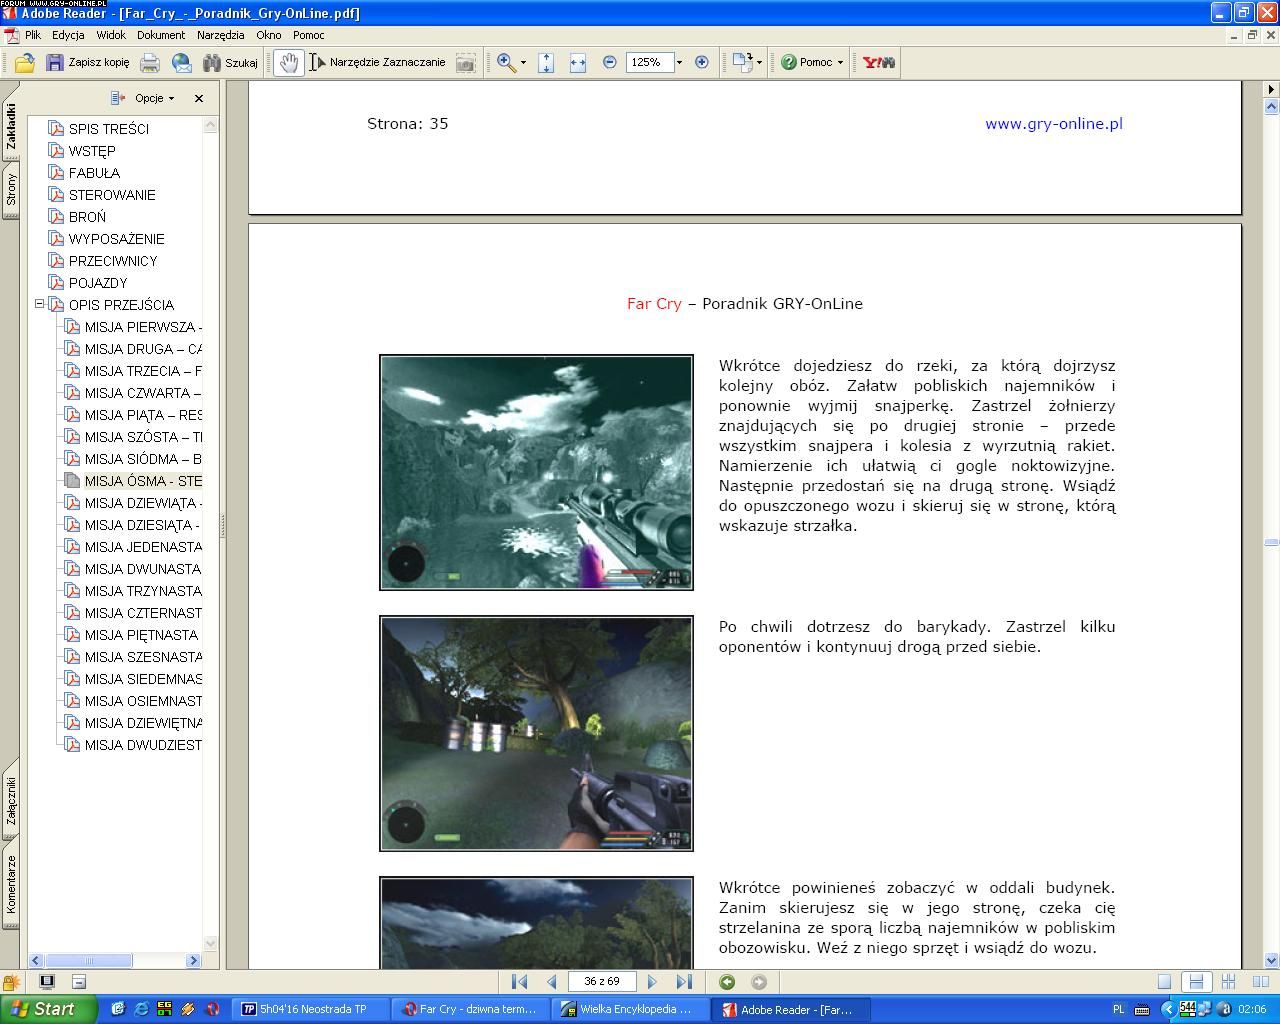The height and width of the screenshot is (1024, 1280).
Task: Switch to the Zakładki side tab
Action: click(x=11, y=127)
